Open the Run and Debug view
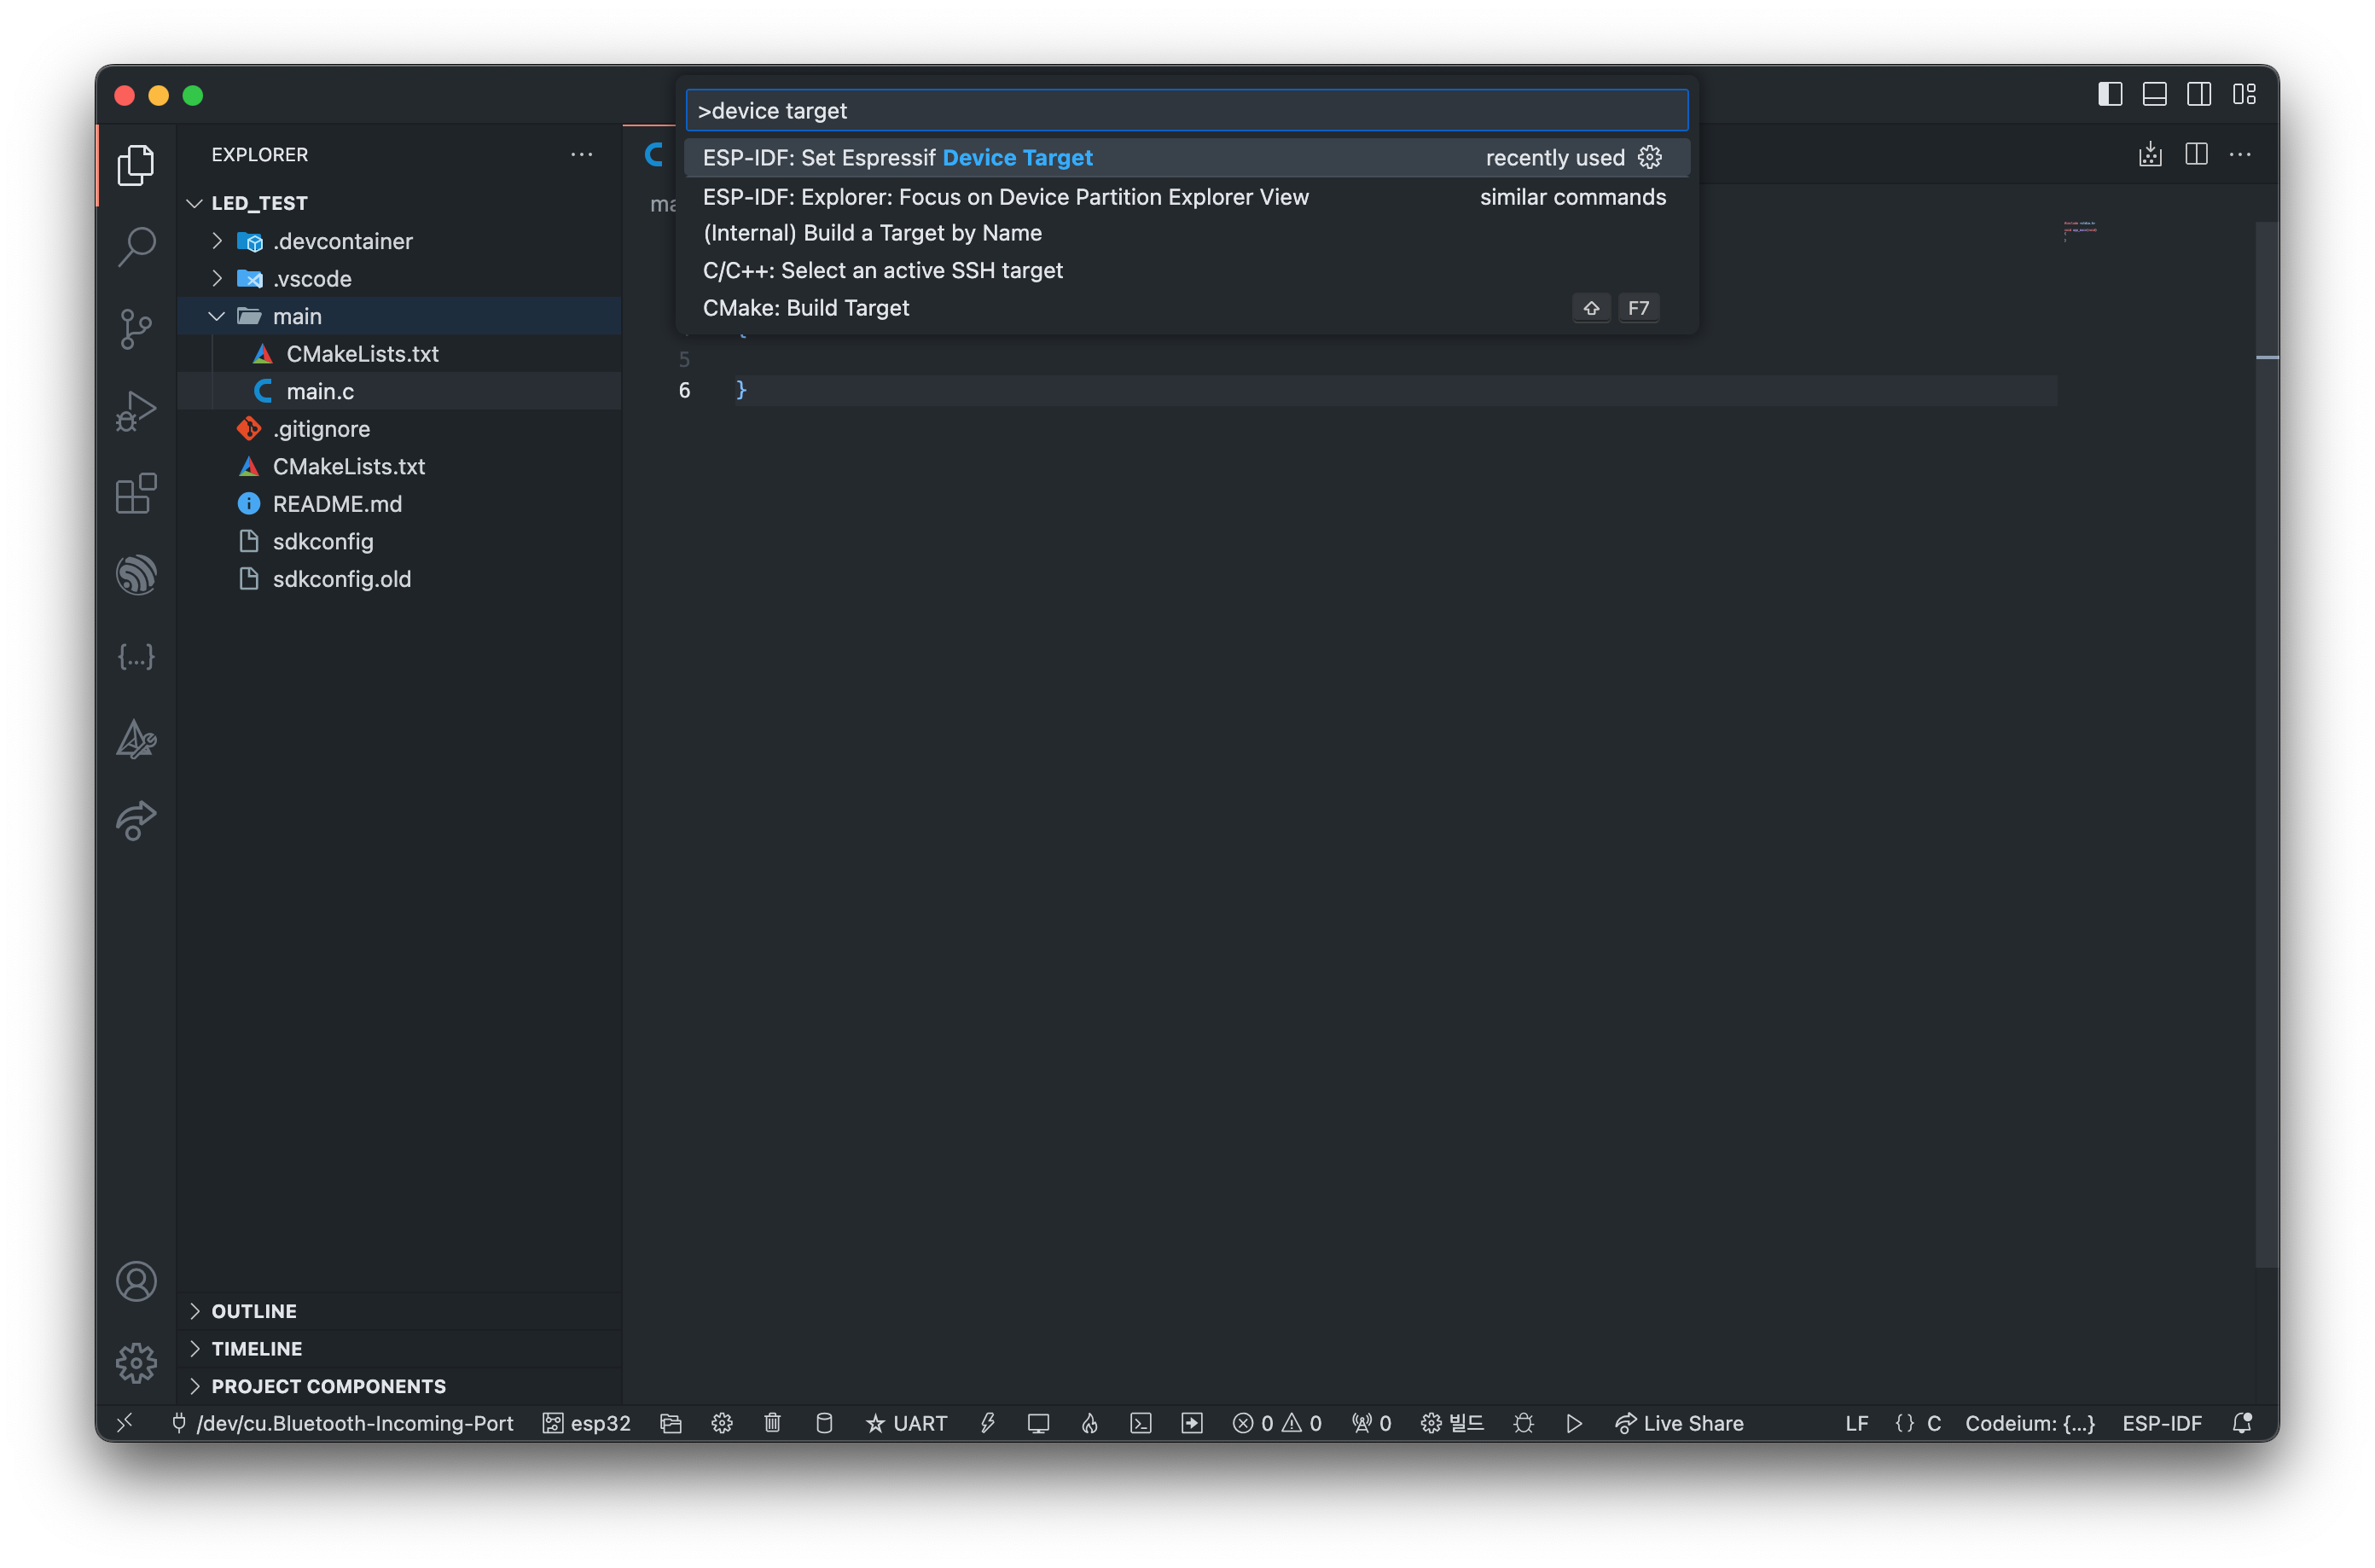 (x=136, y=410)
